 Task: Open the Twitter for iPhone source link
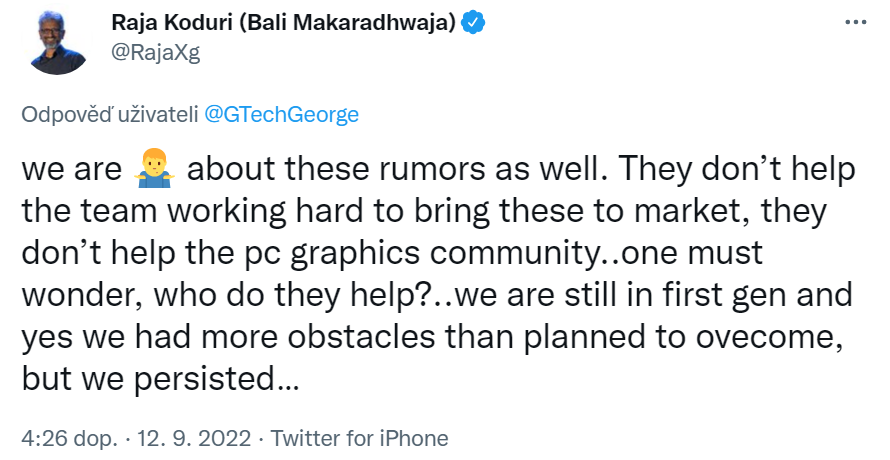click(x=359, y=438)
